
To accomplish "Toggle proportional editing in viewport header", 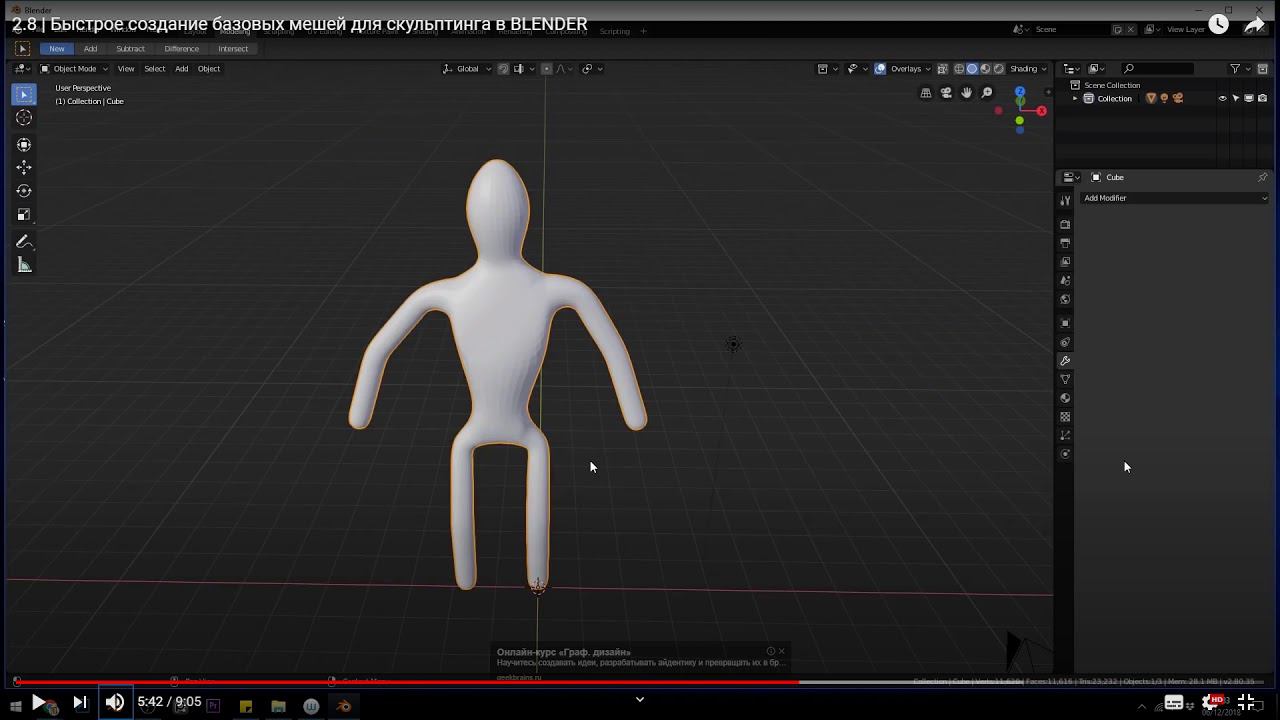I will point(546,69).
